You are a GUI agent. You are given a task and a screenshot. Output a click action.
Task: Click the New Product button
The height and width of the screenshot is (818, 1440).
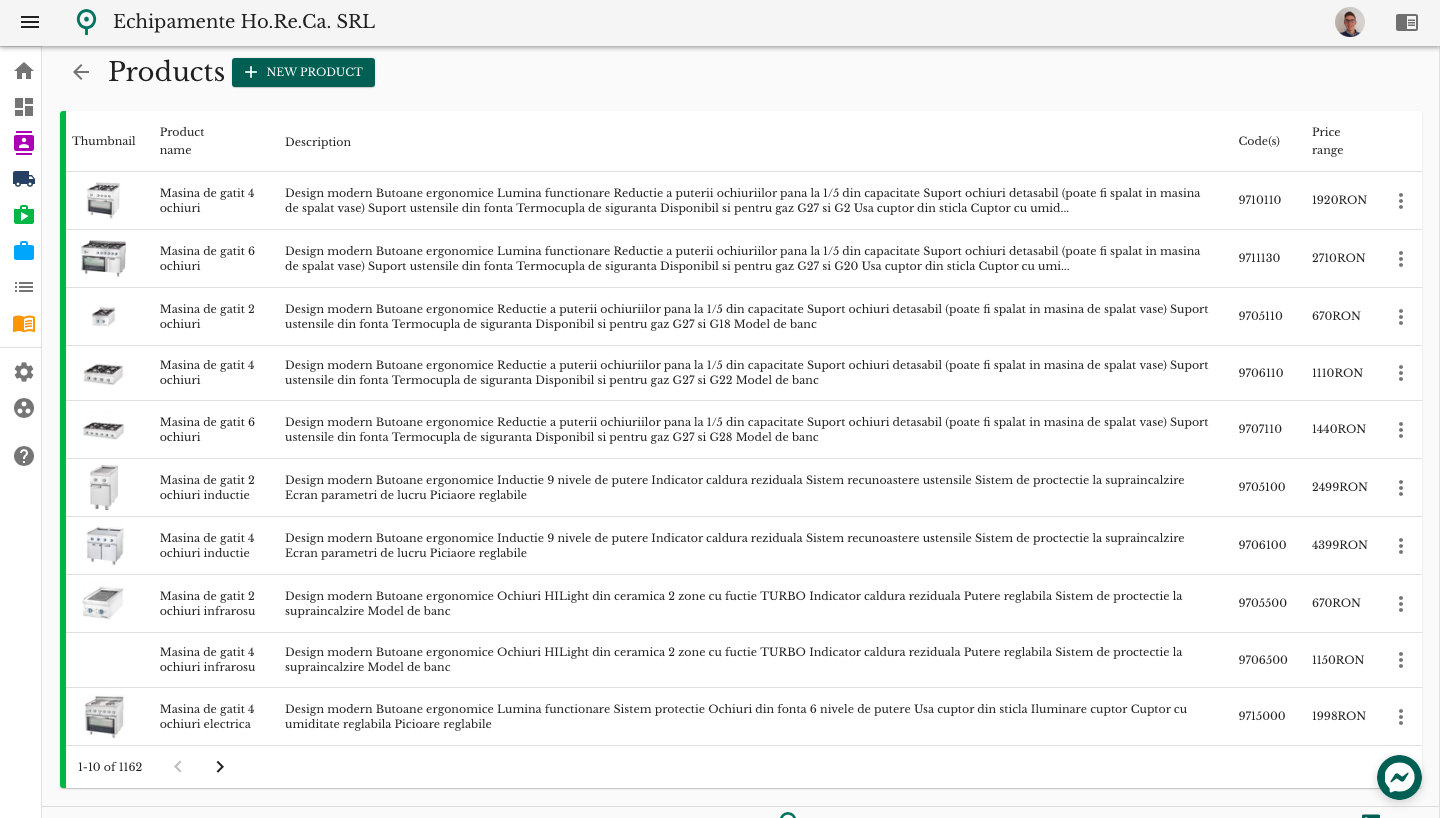(x=303, y=72)
